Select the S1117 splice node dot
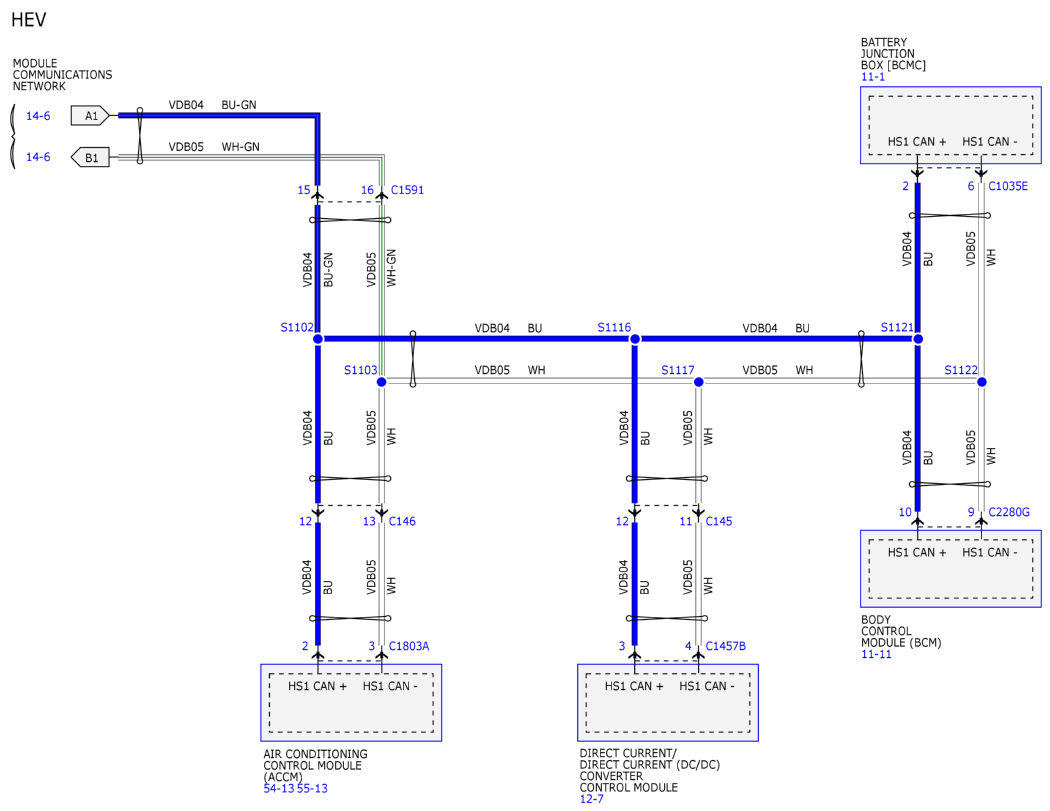Viewport: 1050px width, 811px height. point(698,382)
